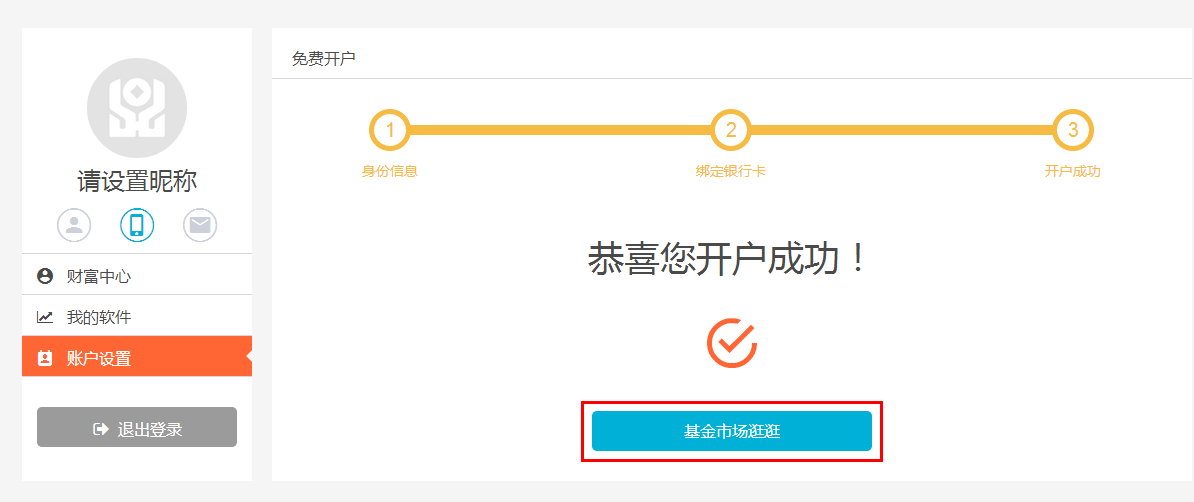Viewport: 1194px width, 502px height.
Task: Click step 3 circle 开户成功
Action: click(x=1073, y=130)
